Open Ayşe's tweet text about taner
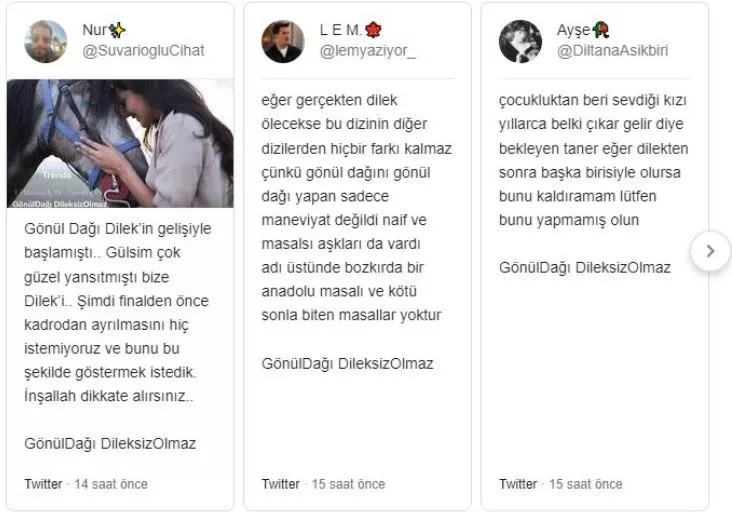Viewport: 732px width, 514px height. (594, 160)
